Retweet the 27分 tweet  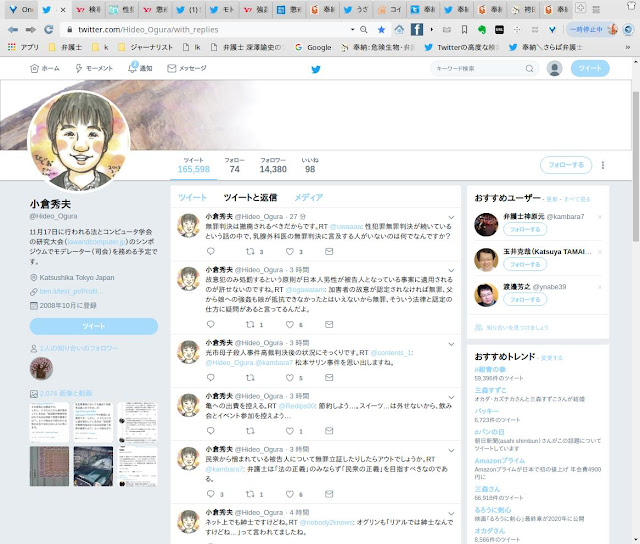[250, 251]
